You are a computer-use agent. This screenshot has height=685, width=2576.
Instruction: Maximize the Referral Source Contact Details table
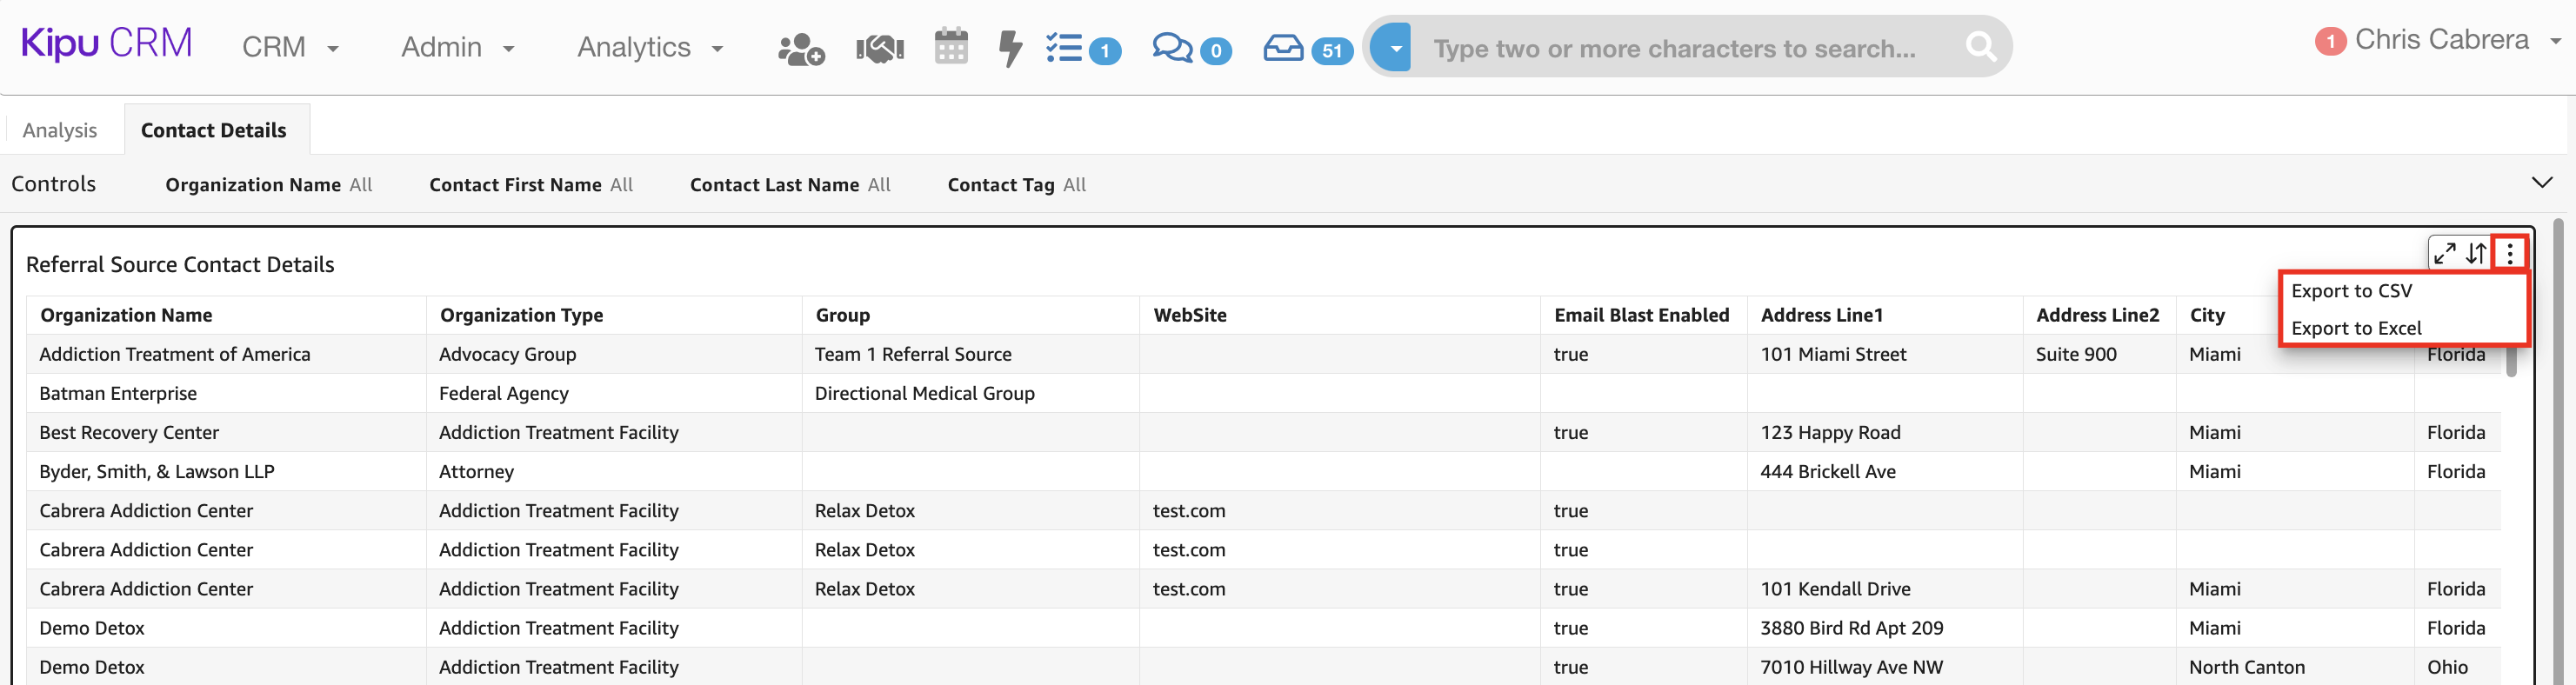tap(2444, 254)
